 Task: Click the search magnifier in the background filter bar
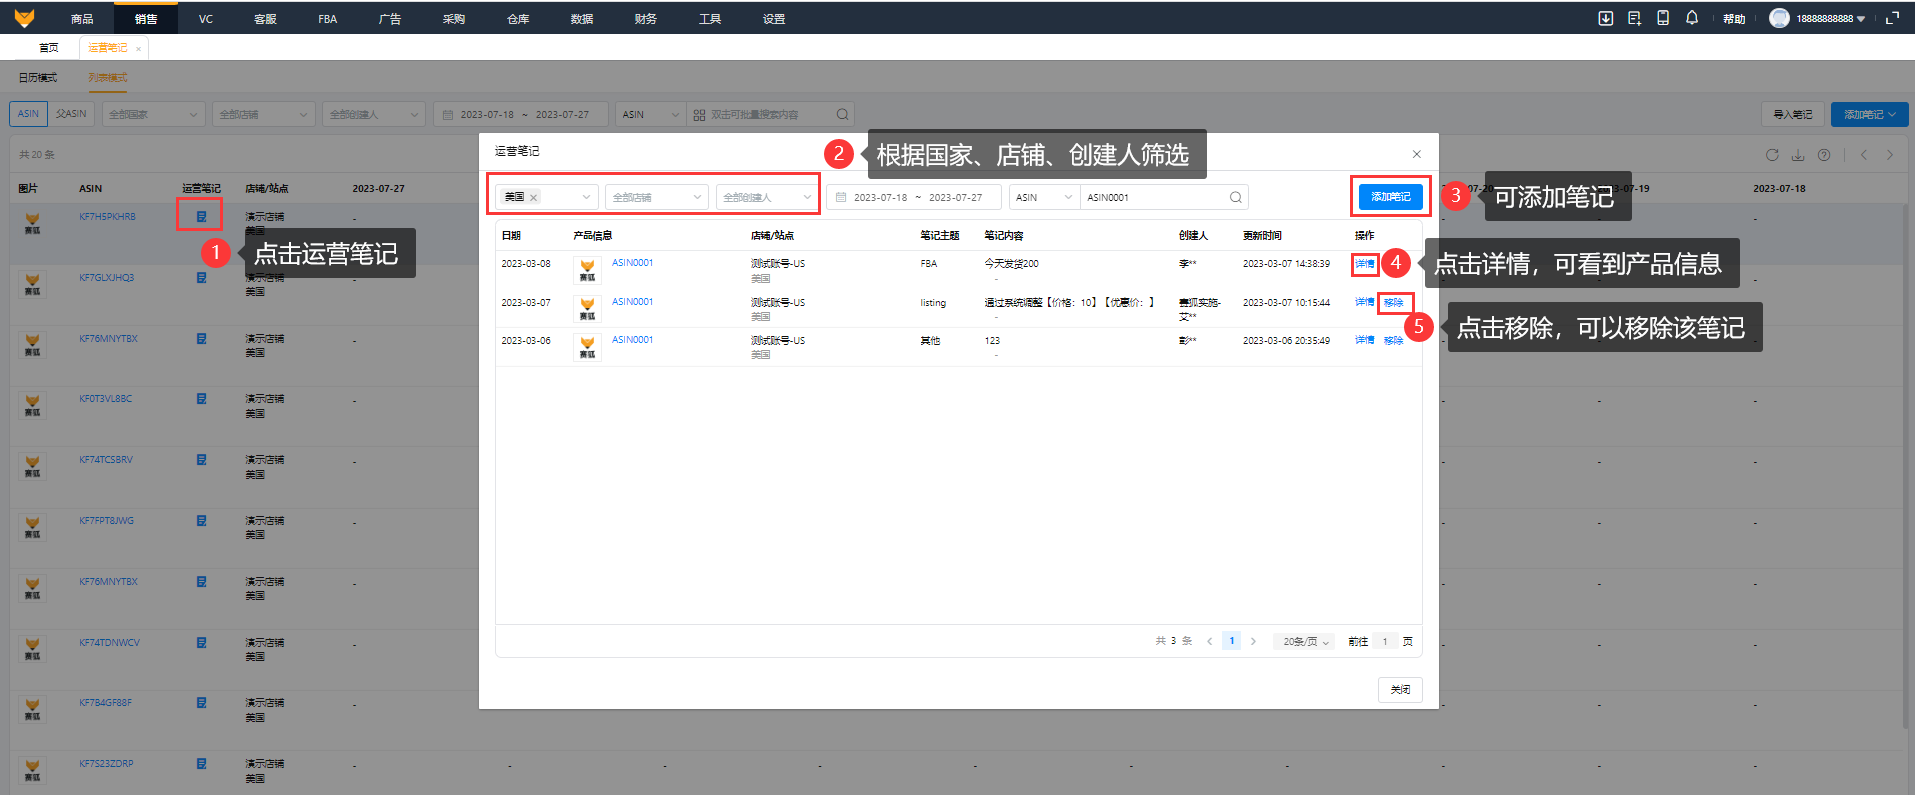coord(842,114)
